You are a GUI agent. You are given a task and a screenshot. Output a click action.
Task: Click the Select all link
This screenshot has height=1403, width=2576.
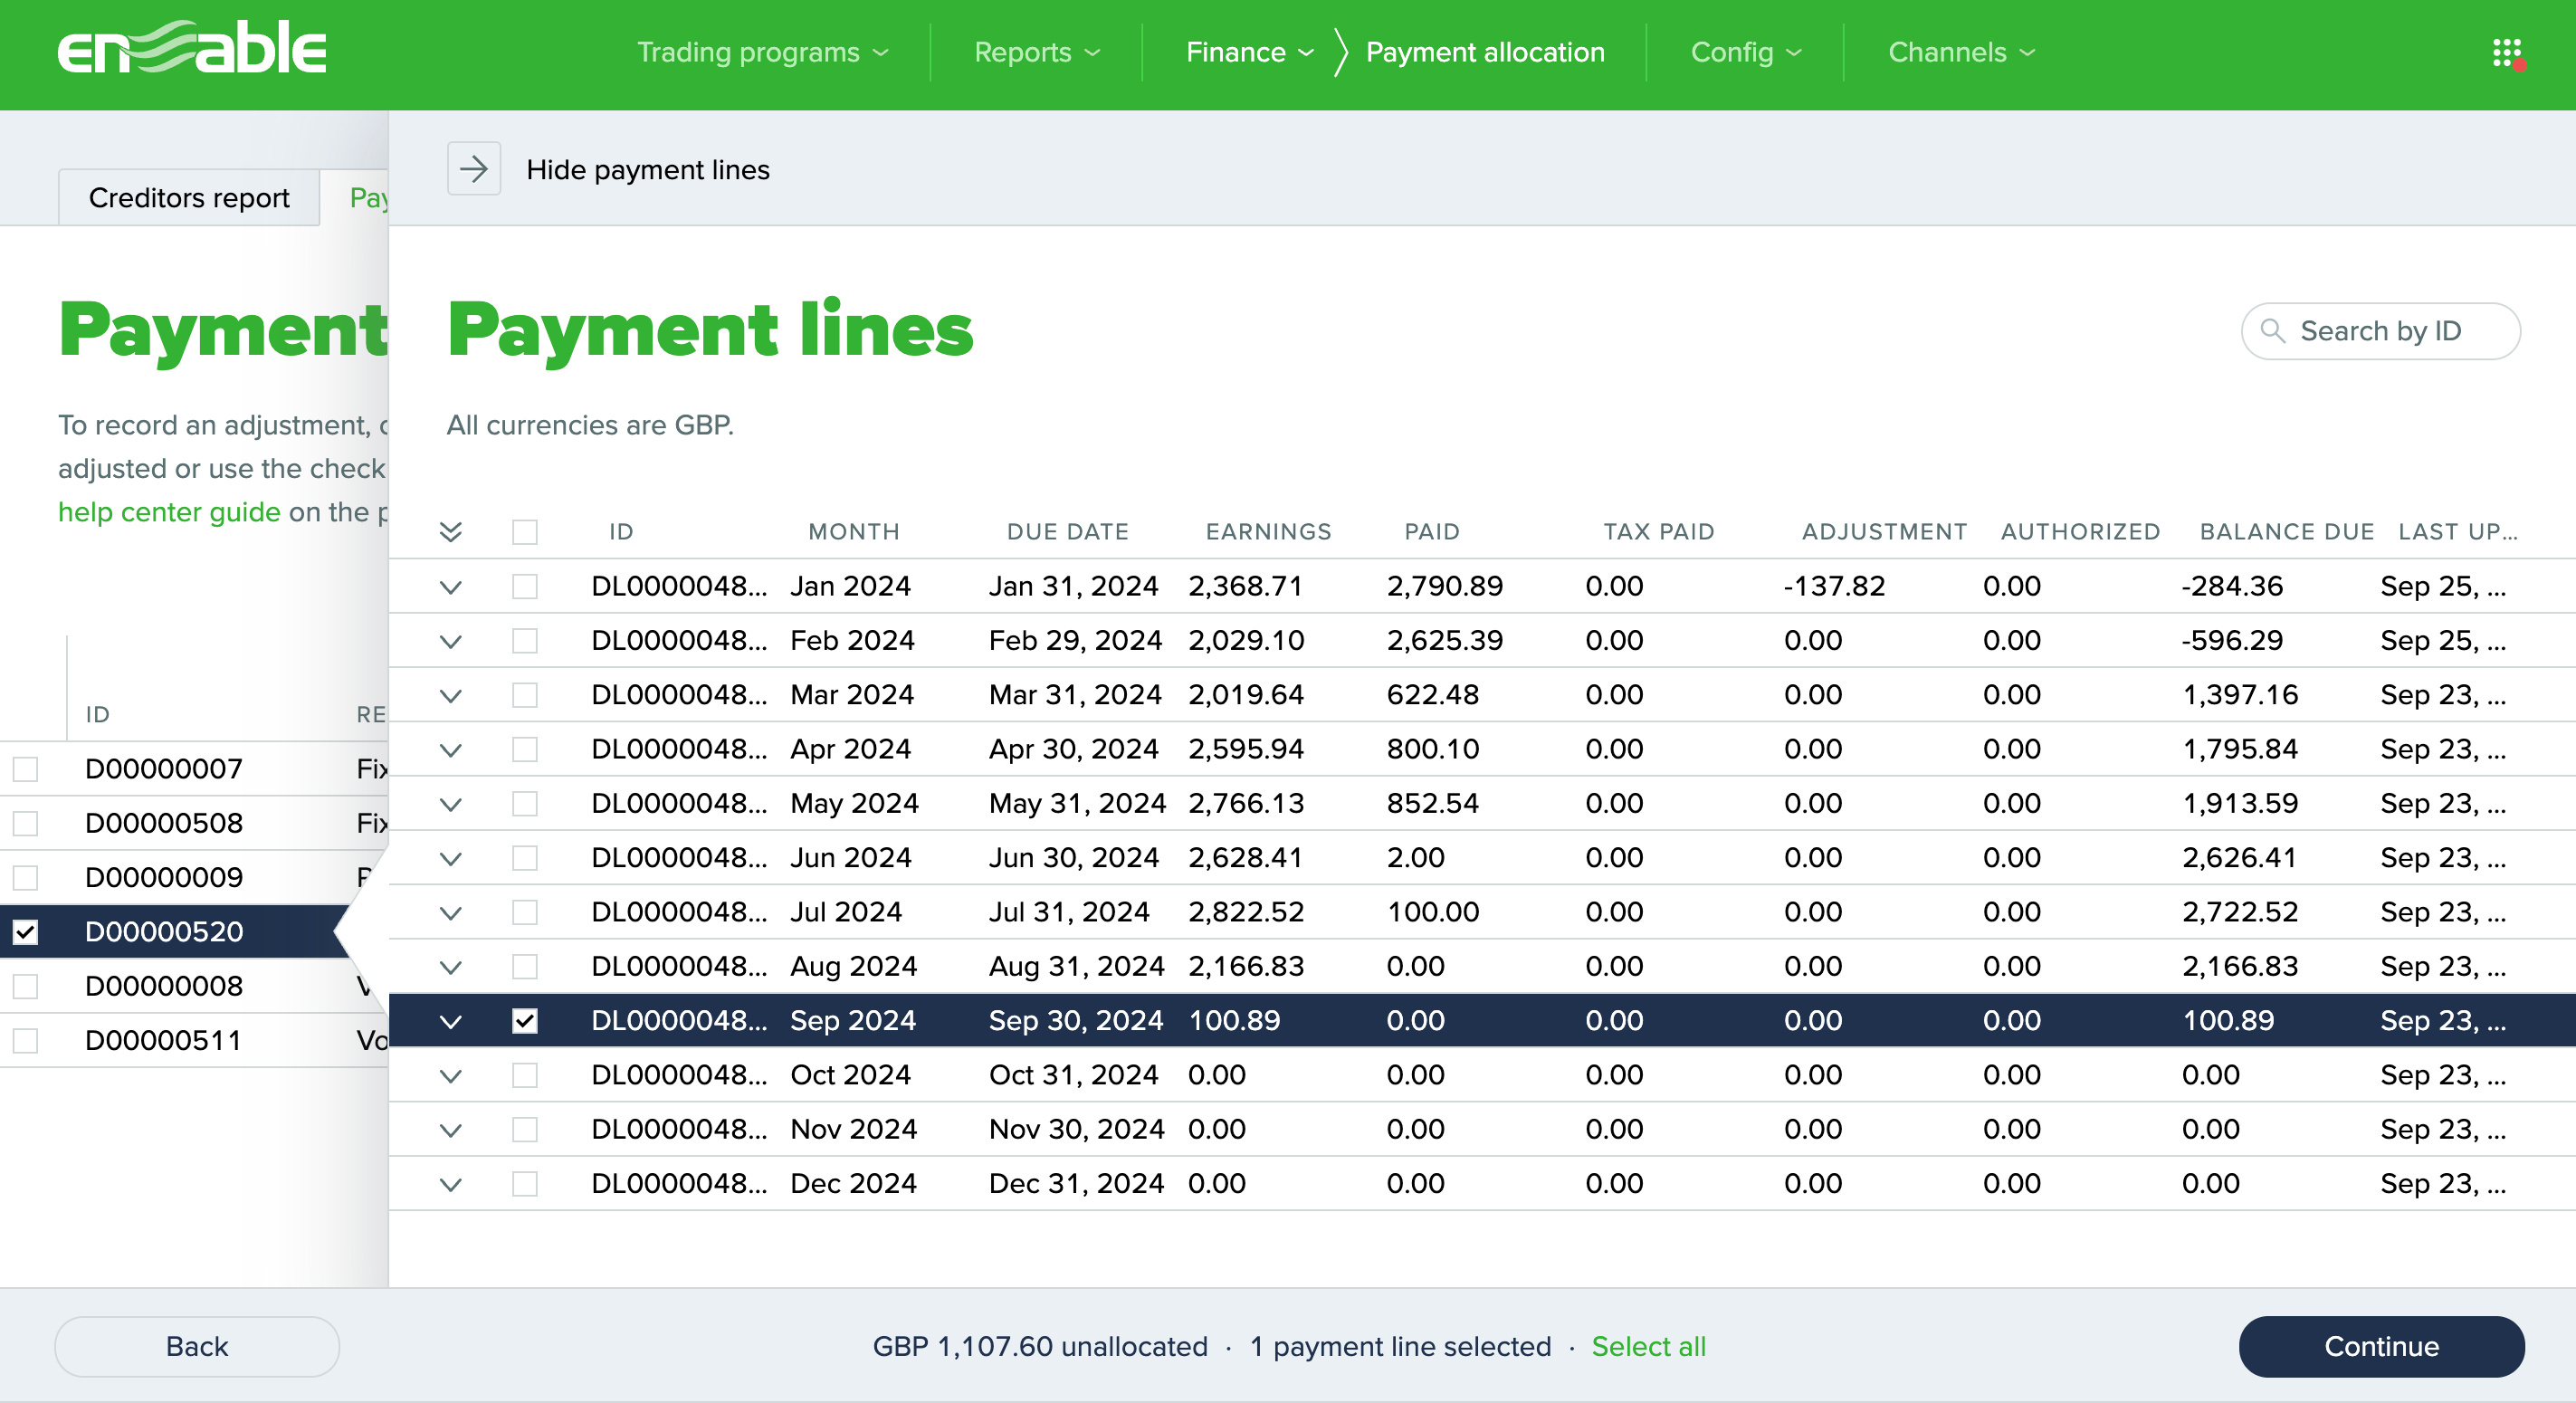click(1648, 1346)
